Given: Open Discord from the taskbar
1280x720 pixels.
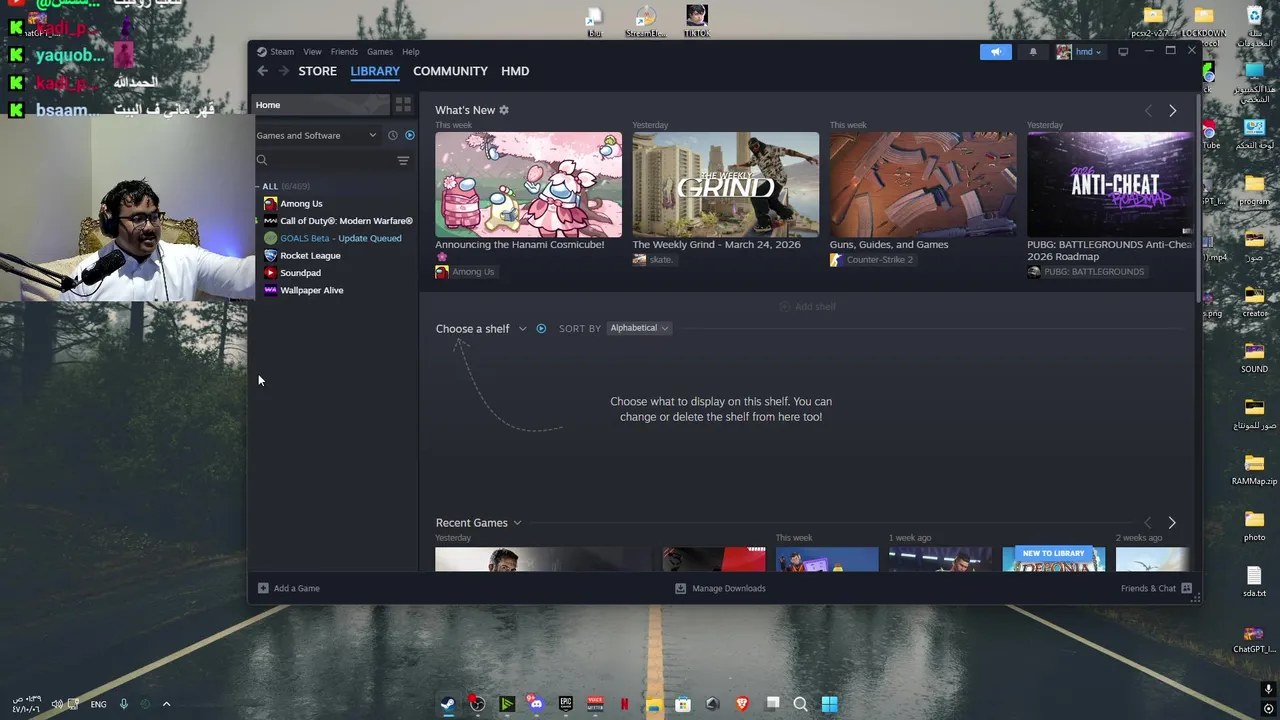Looking at the screenshot, I should coord(536,704).
